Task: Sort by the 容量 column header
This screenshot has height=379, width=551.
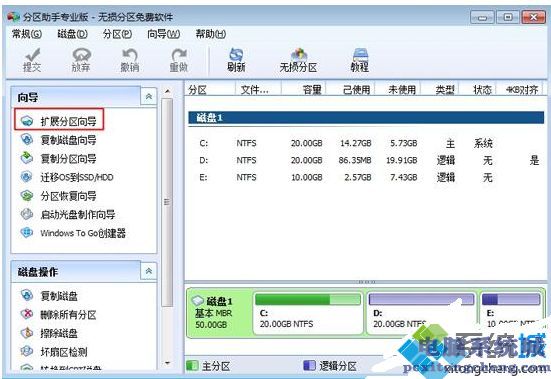Action: coord(304,90)
